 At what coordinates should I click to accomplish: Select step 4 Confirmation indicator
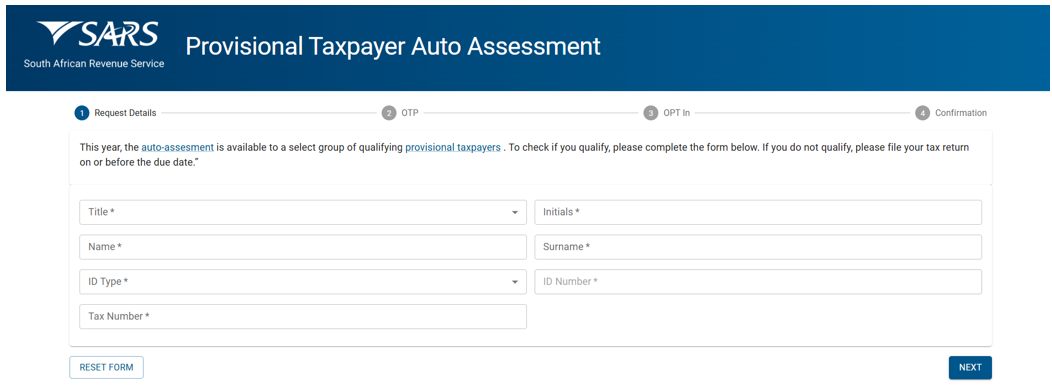[x=951, y=113]
